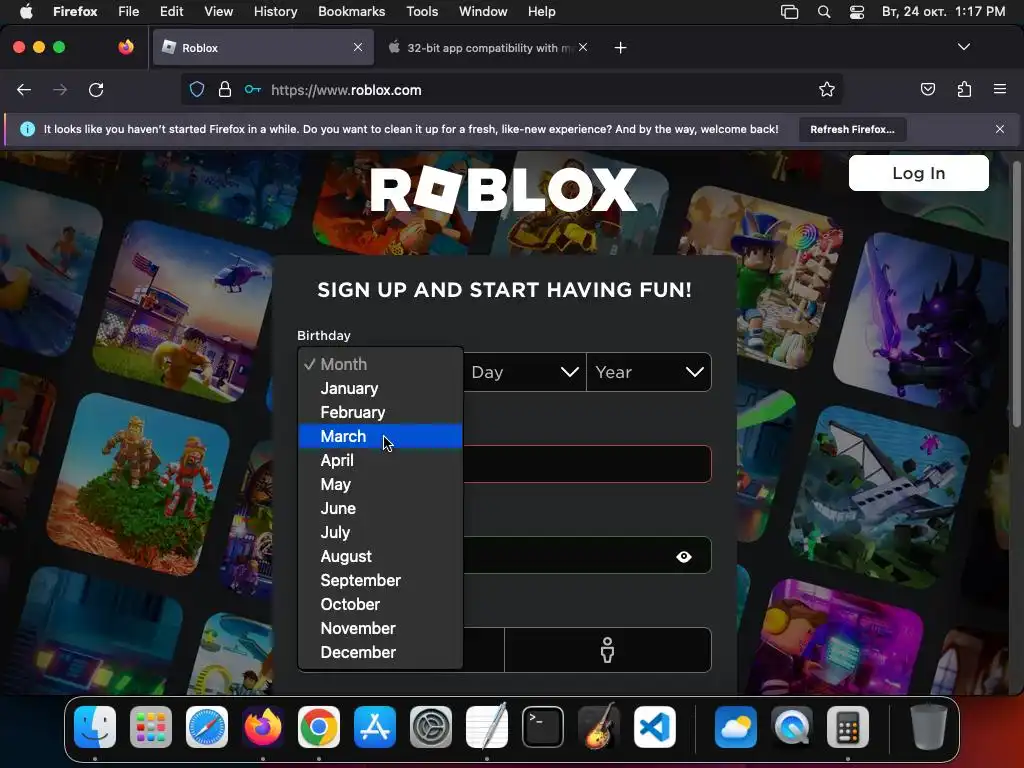Image resolution: width=1024 pixels, height=768 pixels.
Task: Go back with the browser back arrow
Action: pyautogui.click(x=24, y=89)
